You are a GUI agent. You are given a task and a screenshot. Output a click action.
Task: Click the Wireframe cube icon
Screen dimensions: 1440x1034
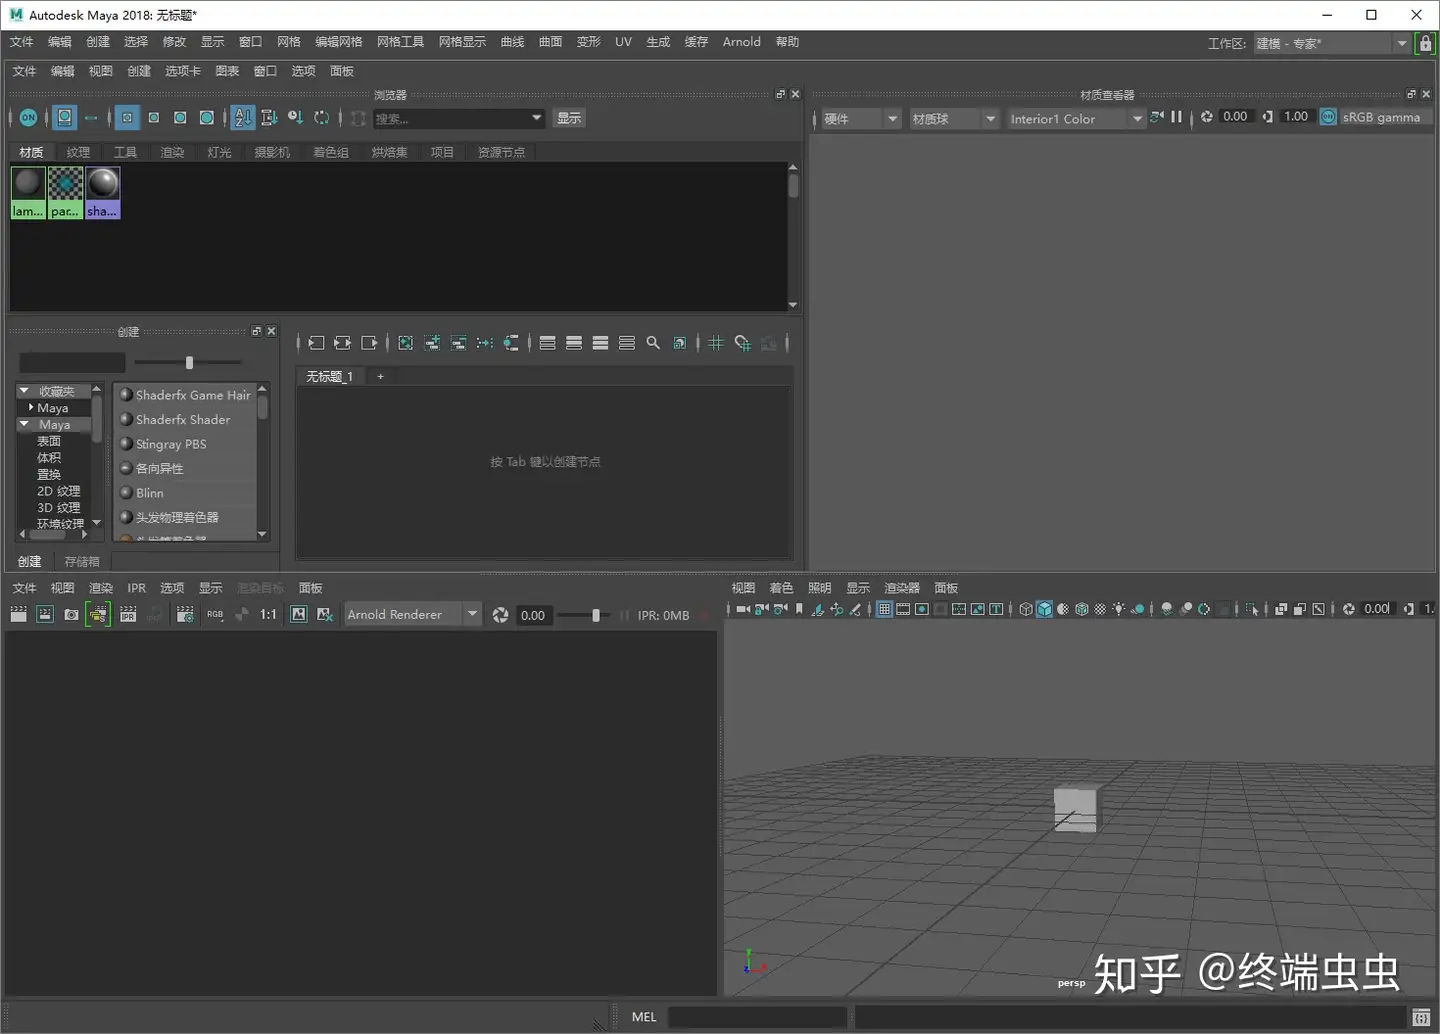pyautogui.click(x=1026, y=609)
